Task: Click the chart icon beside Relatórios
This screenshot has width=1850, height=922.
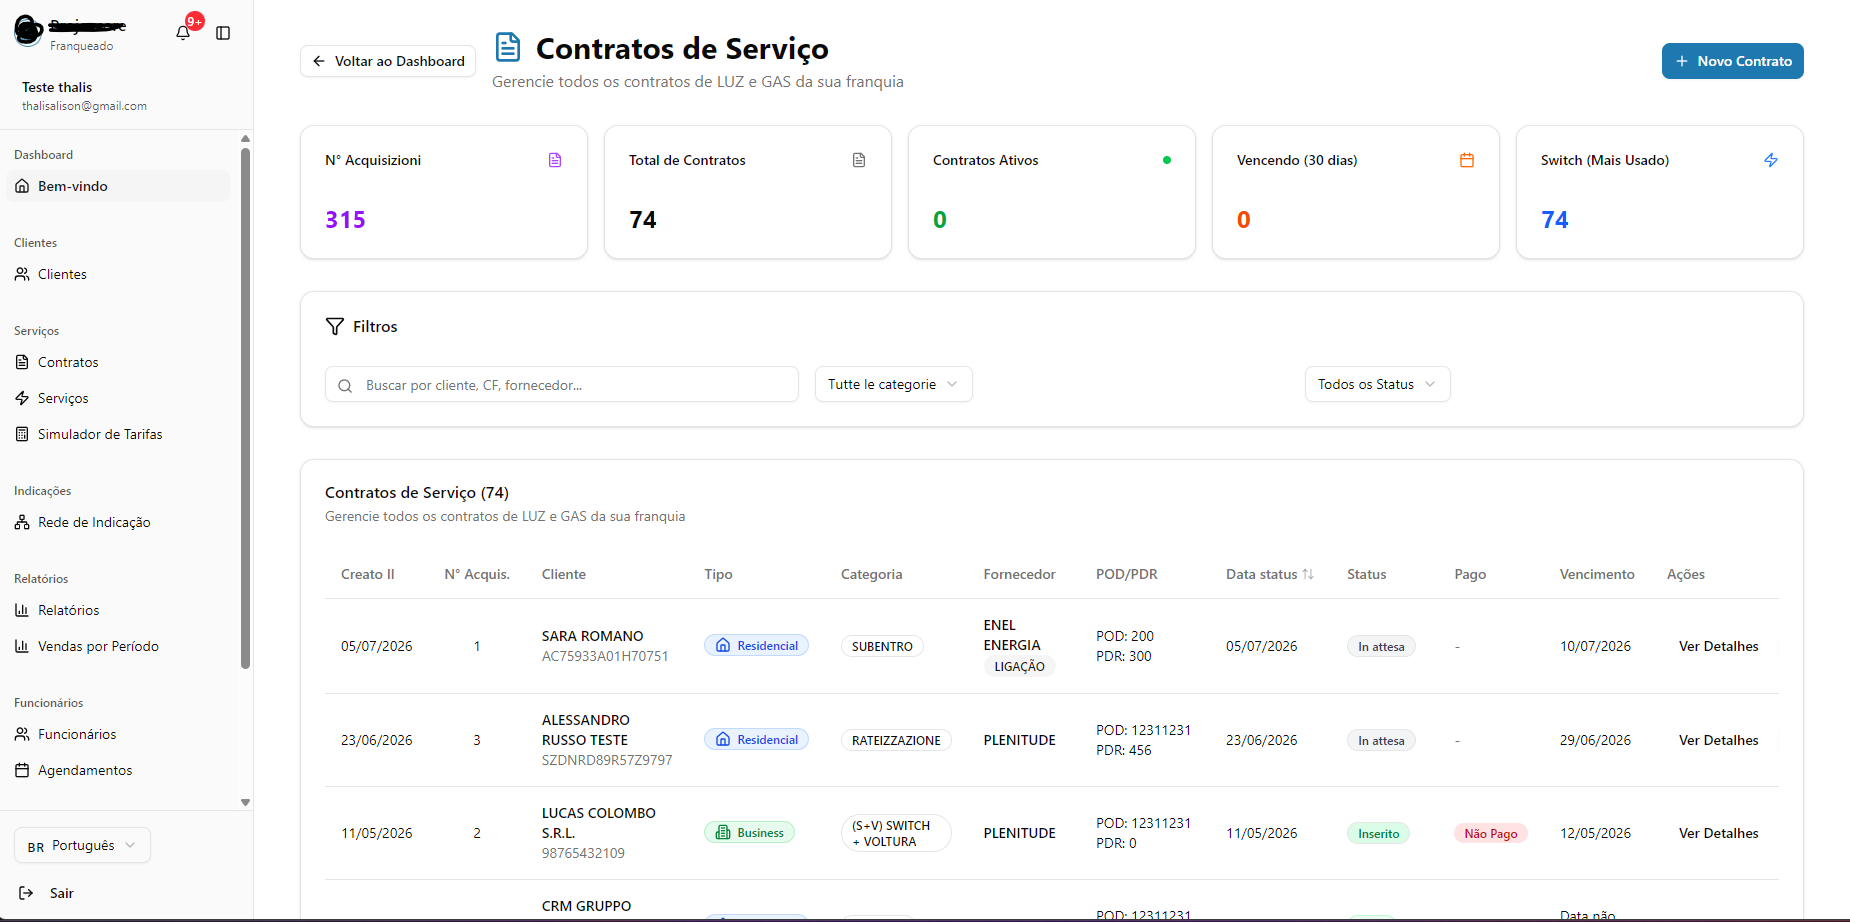Action: point(22,610)
